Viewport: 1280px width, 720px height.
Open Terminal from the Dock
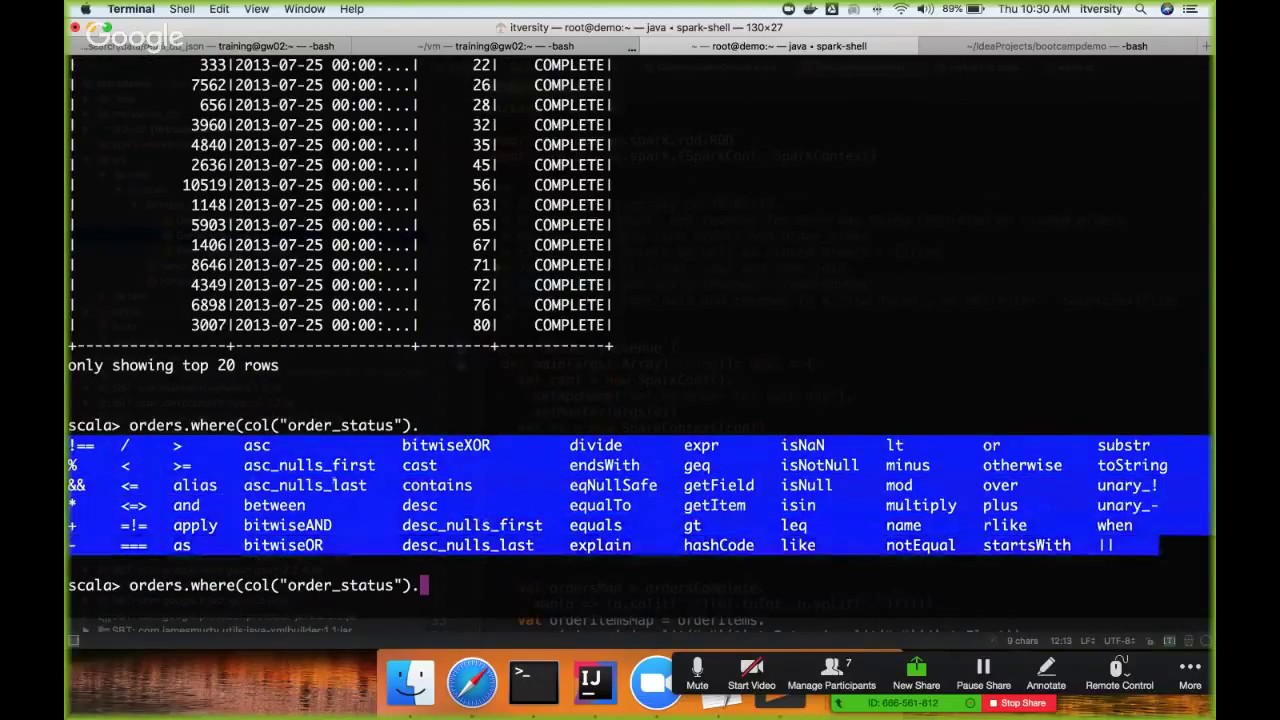point(533,684)
